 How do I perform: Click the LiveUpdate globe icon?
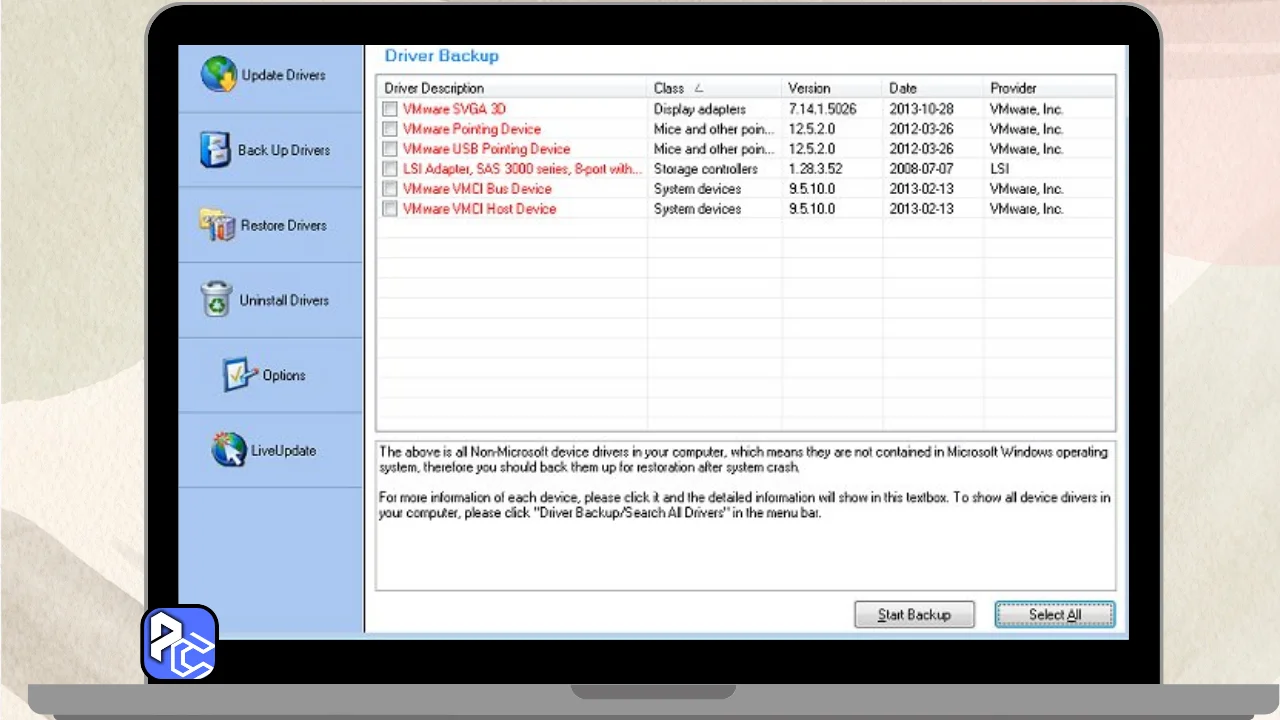coord(228,450)
